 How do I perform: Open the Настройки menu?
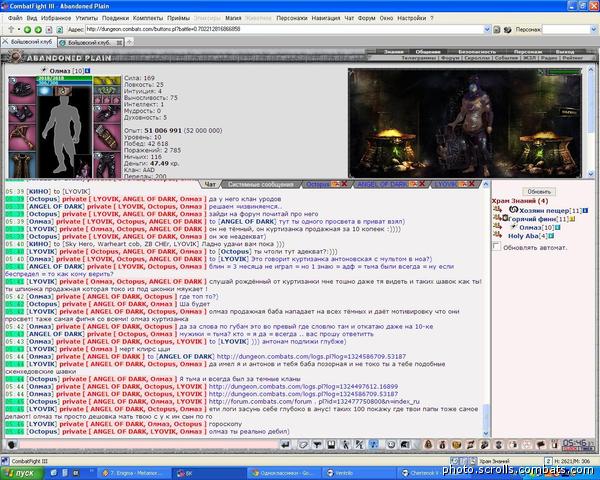411,18
